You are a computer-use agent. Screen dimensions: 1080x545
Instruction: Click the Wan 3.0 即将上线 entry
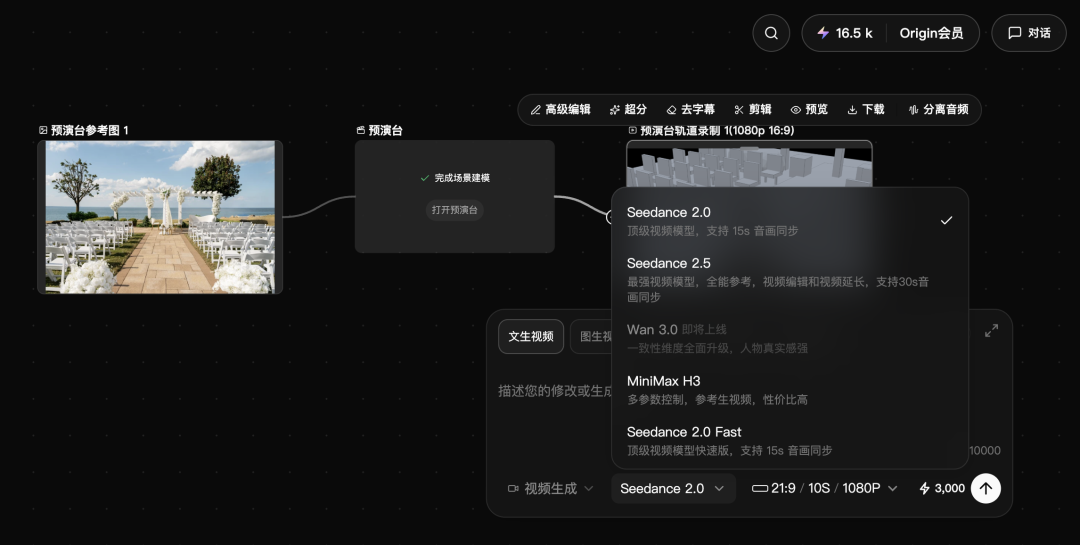[x=790, y=338]
